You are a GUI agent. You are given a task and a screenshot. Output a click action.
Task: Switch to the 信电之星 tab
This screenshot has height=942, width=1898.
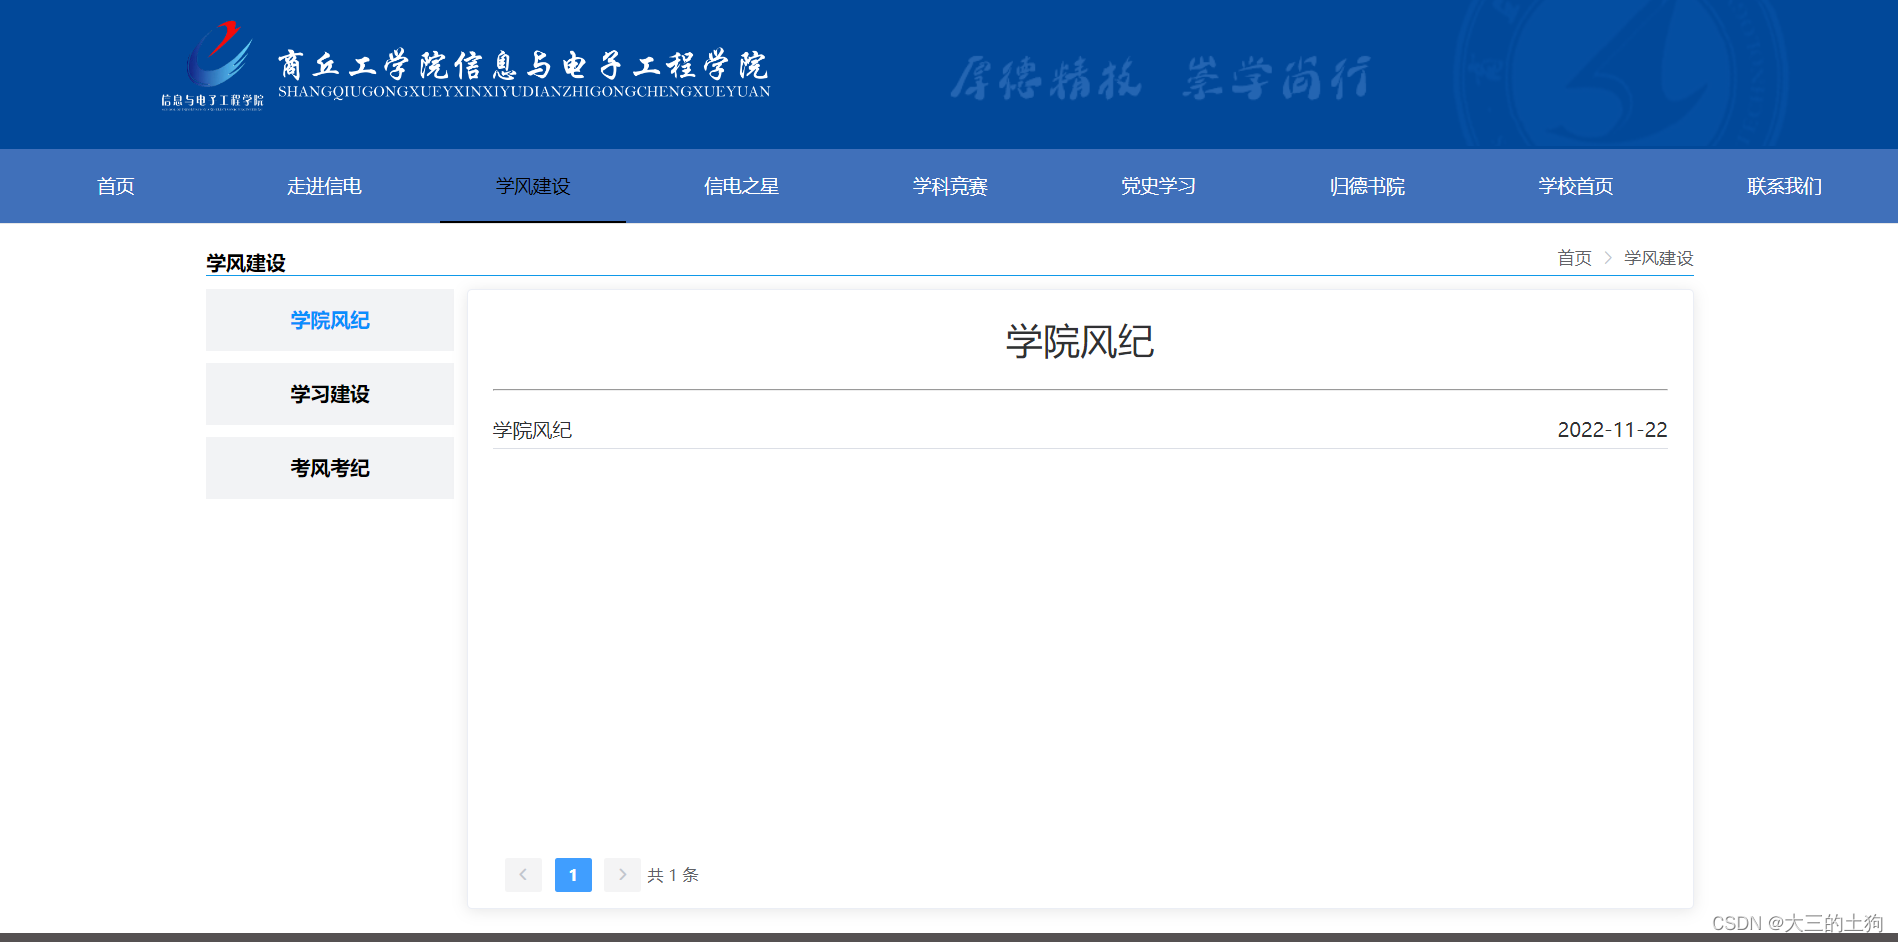click(x=741, y=186)
